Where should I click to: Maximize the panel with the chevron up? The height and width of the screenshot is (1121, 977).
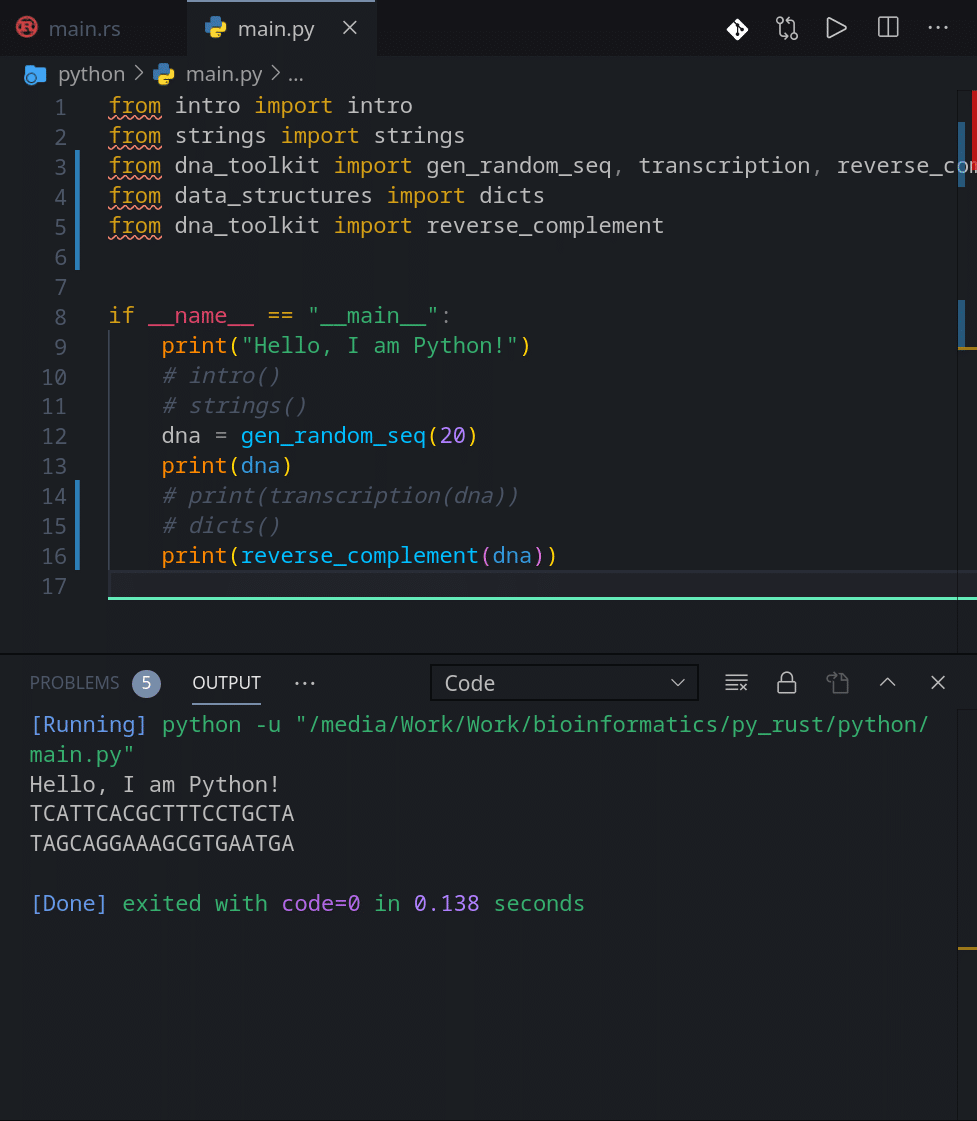(x=888, y=683)
